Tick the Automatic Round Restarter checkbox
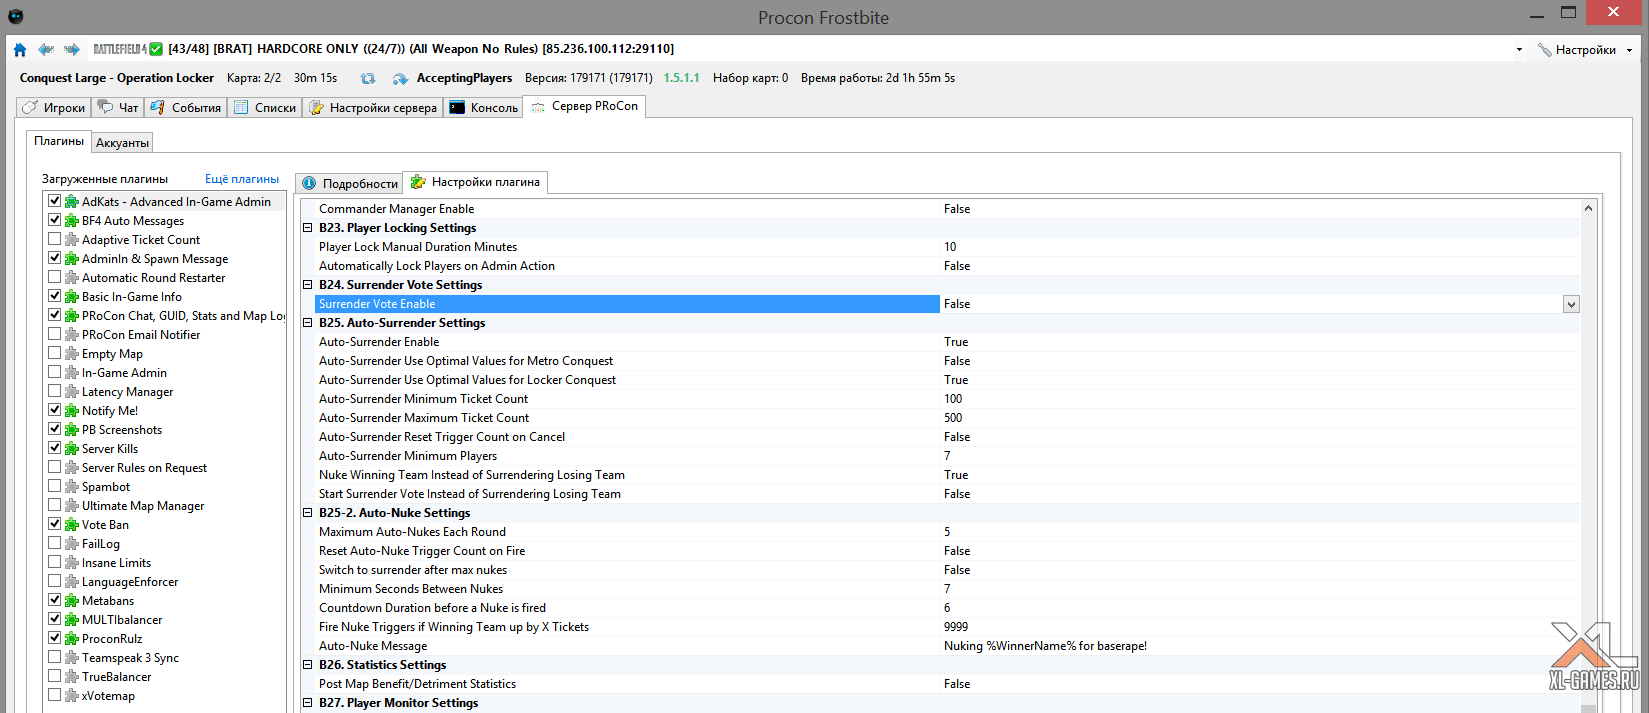Image resolution: width=1649 pixels, height=713 pixels. tap(55, 277)
